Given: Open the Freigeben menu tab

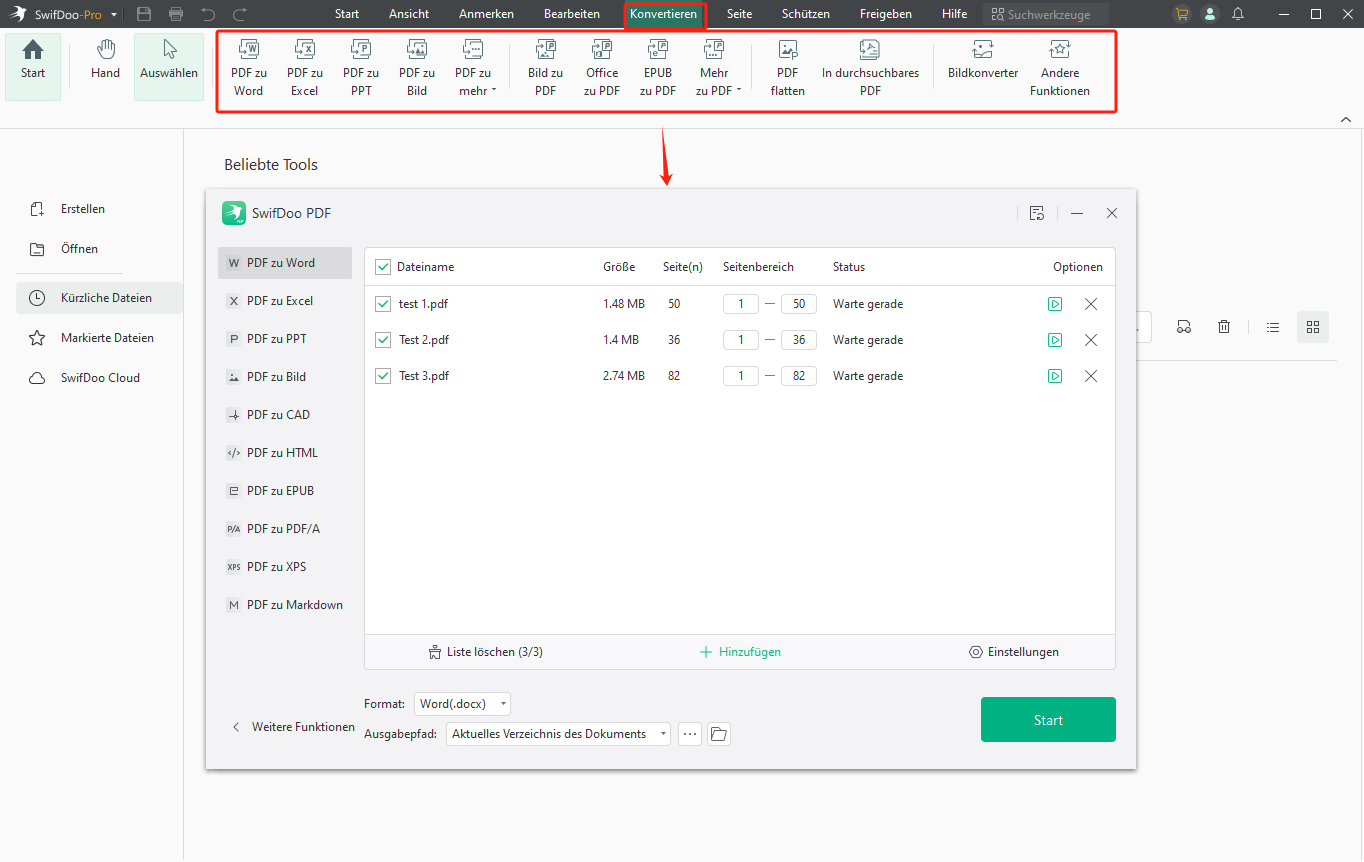Looking at the screenshot, I should tap(886, 14).
